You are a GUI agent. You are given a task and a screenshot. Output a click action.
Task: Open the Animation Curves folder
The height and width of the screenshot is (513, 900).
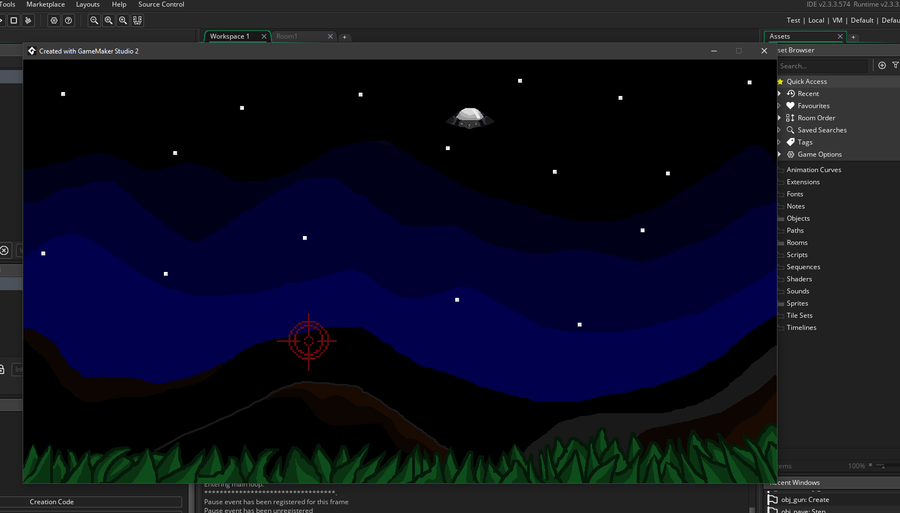[x=813, y=170]
